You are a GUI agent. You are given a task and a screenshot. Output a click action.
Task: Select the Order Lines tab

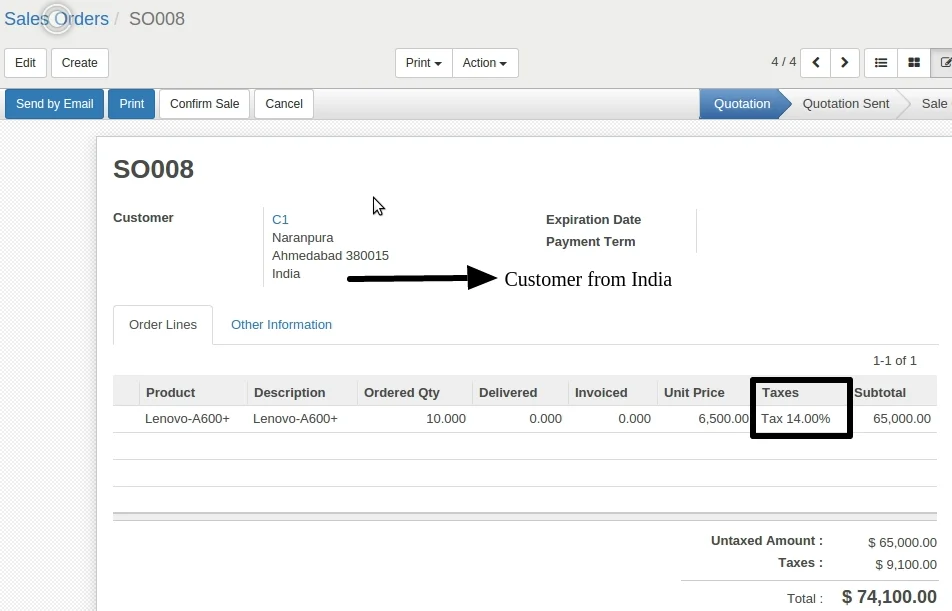(x=162, y=324)
